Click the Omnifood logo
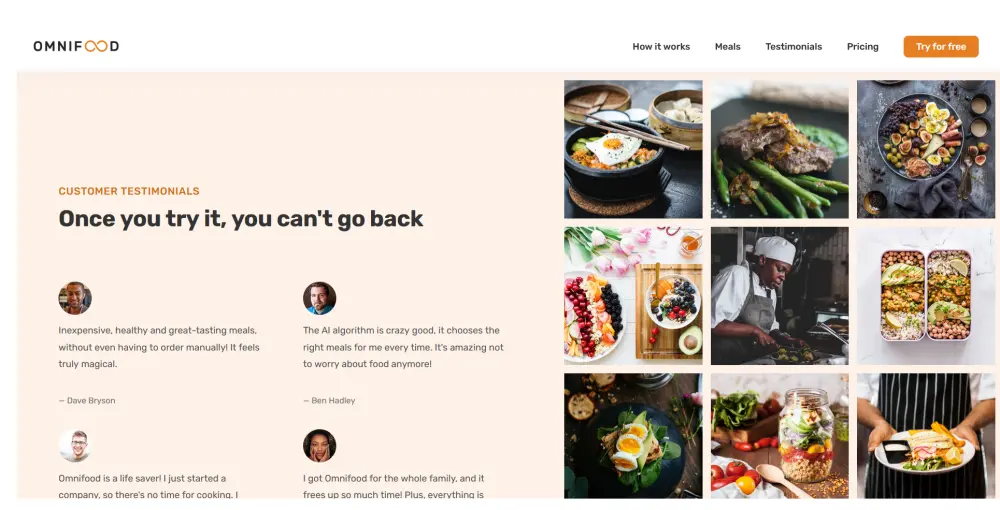 coord(76,46)
